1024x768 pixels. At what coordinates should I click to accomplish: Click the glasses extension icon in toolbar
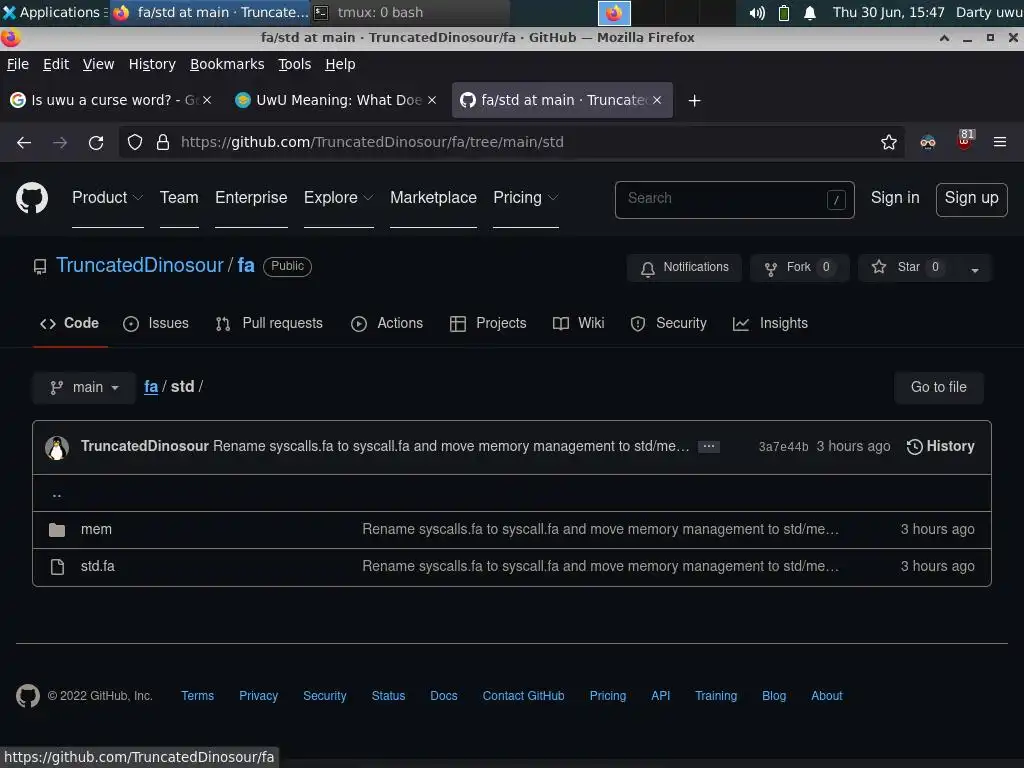point(927,142)
